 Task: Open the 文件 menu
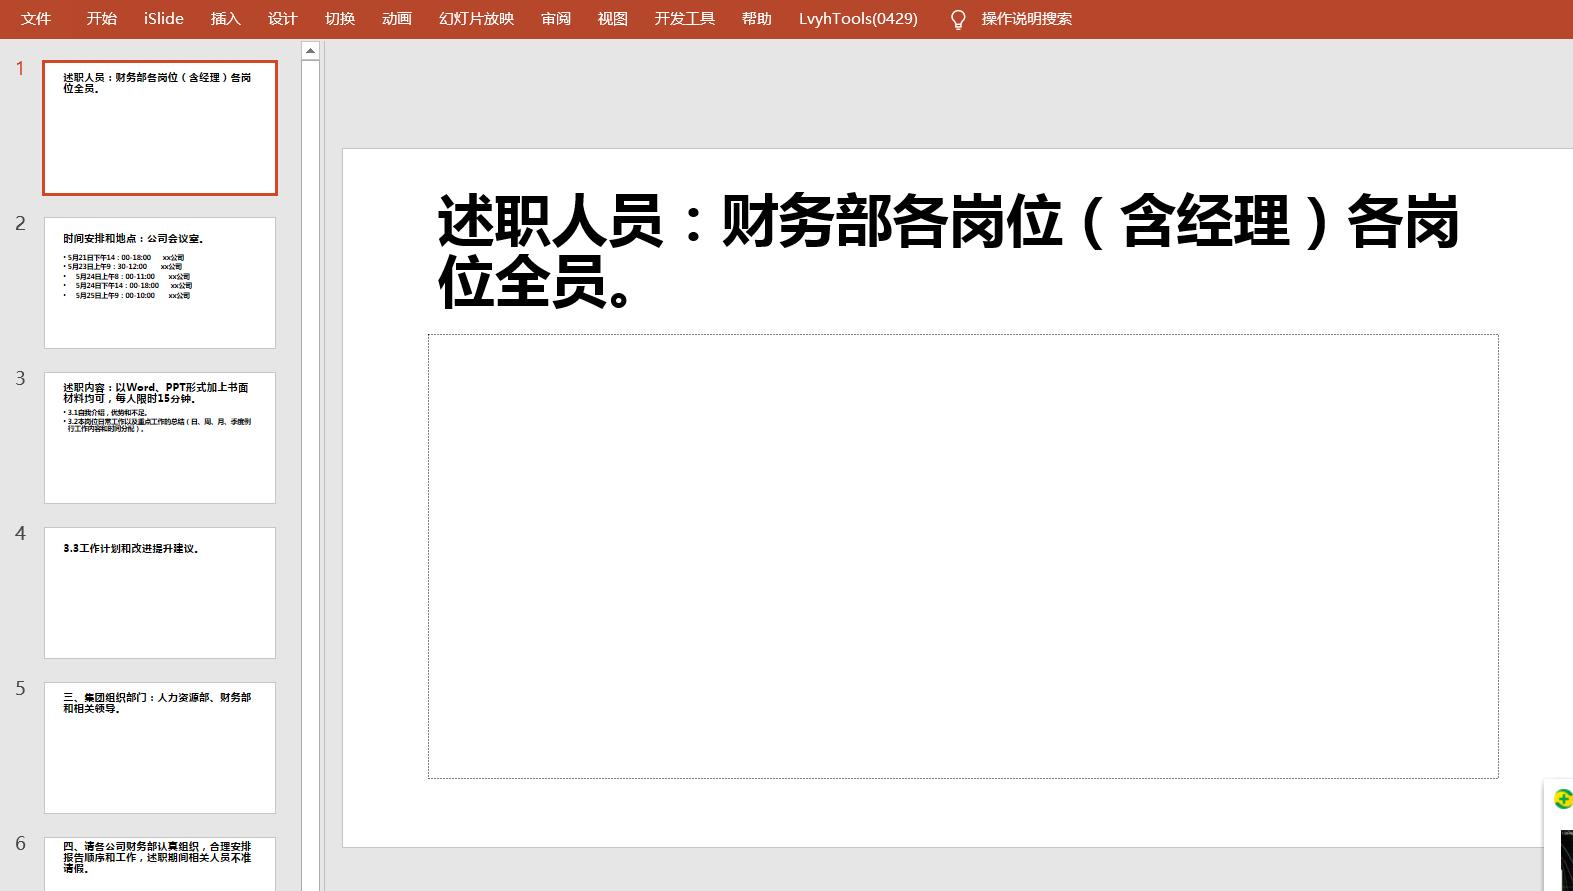[36, 19]
